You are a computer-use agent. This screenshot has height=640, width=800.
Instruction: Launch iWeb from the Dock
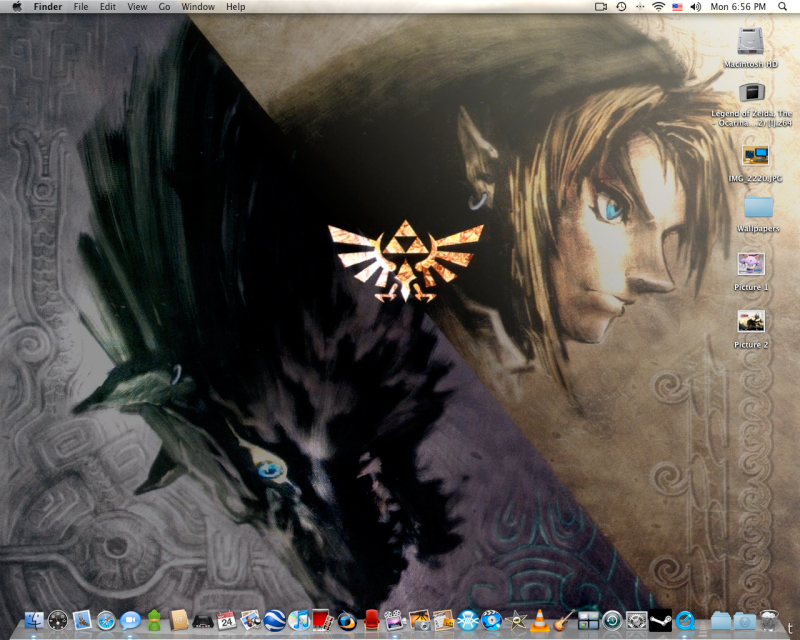tap(443, 621)
